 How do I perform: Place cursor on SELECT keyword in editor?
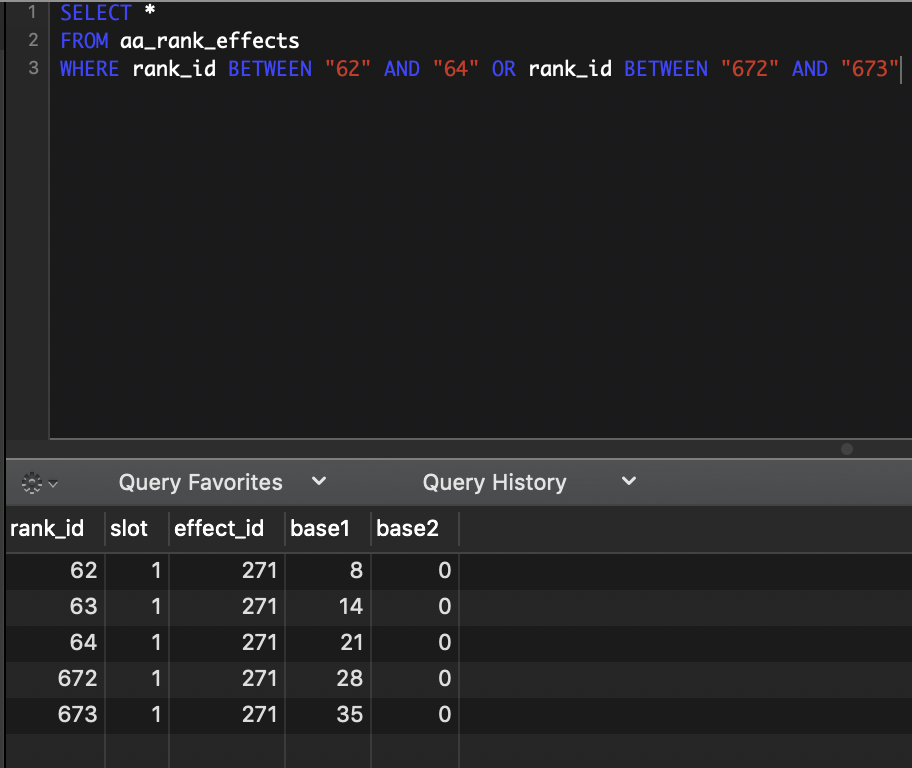[x=95, y=13]
